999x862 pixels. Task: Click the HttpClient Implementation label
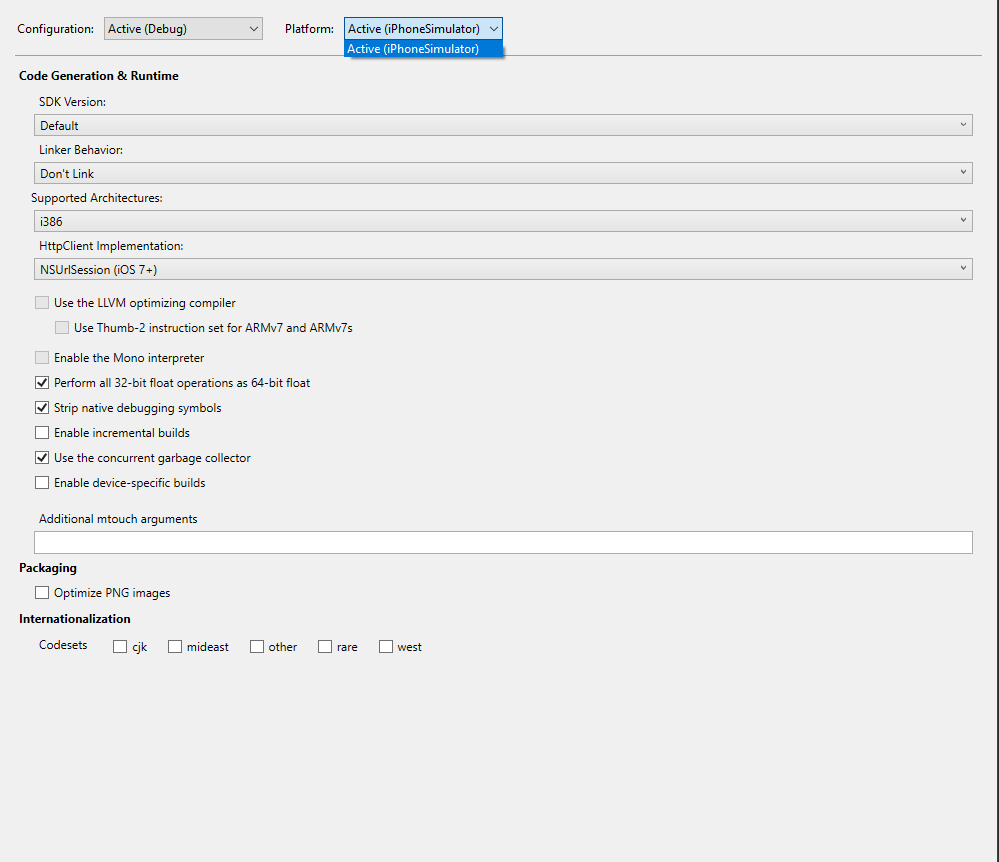click(x=111, y=246)
